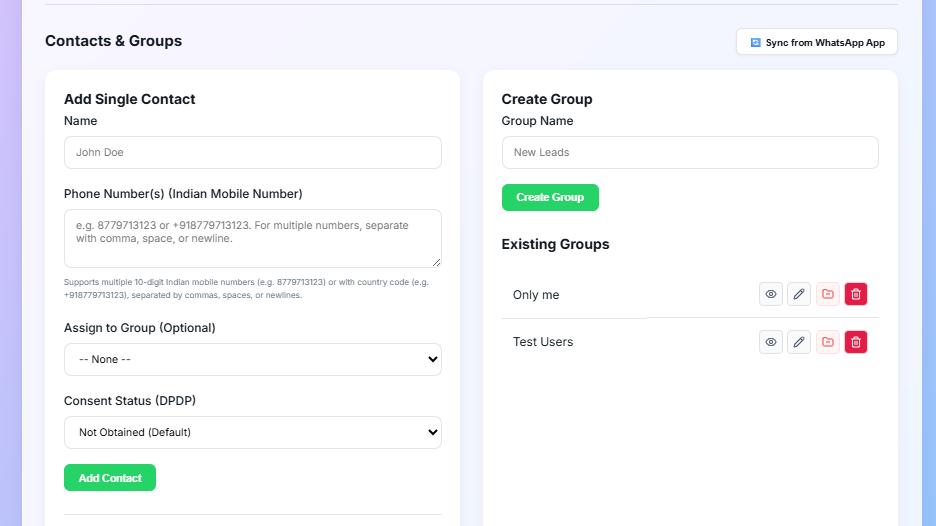Open the Consent Status (DPDP) dropdown

[x=253, y=432]
